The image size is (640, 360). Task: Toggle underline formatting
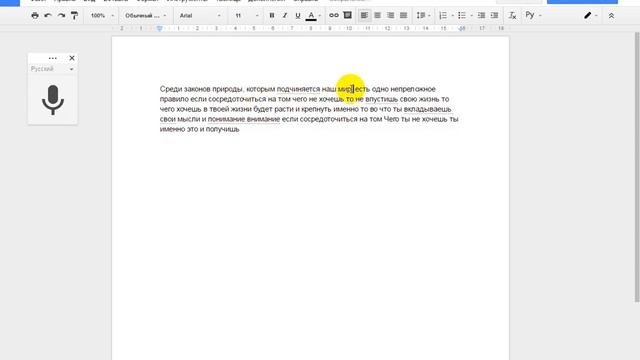pos(298,16)
